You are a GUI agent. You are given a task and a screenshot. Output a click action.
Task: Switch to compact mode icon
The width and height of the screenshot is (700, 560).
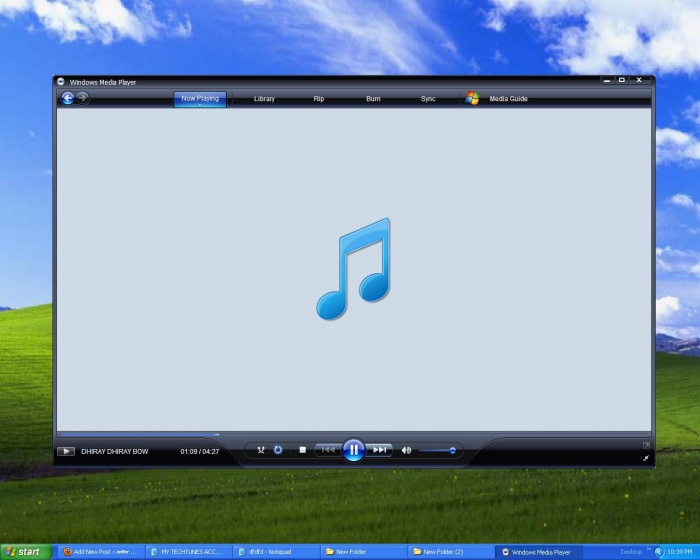[x=646, y=458]
